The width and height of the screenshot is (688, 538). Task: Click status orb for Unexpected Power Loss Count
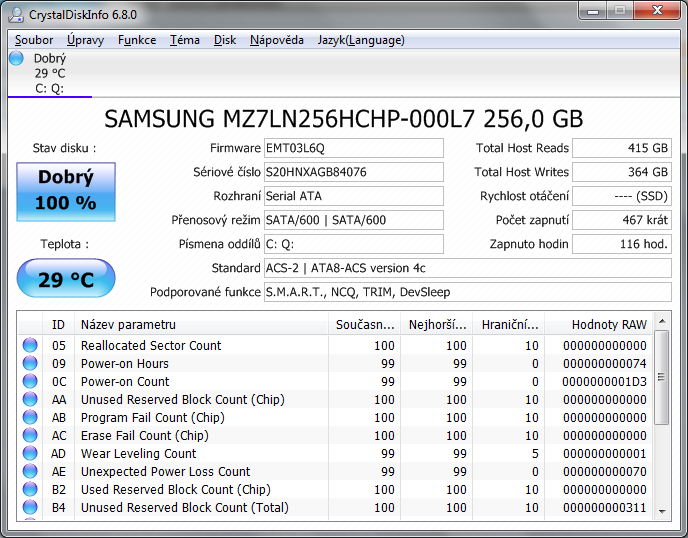[x=30, y=472]
